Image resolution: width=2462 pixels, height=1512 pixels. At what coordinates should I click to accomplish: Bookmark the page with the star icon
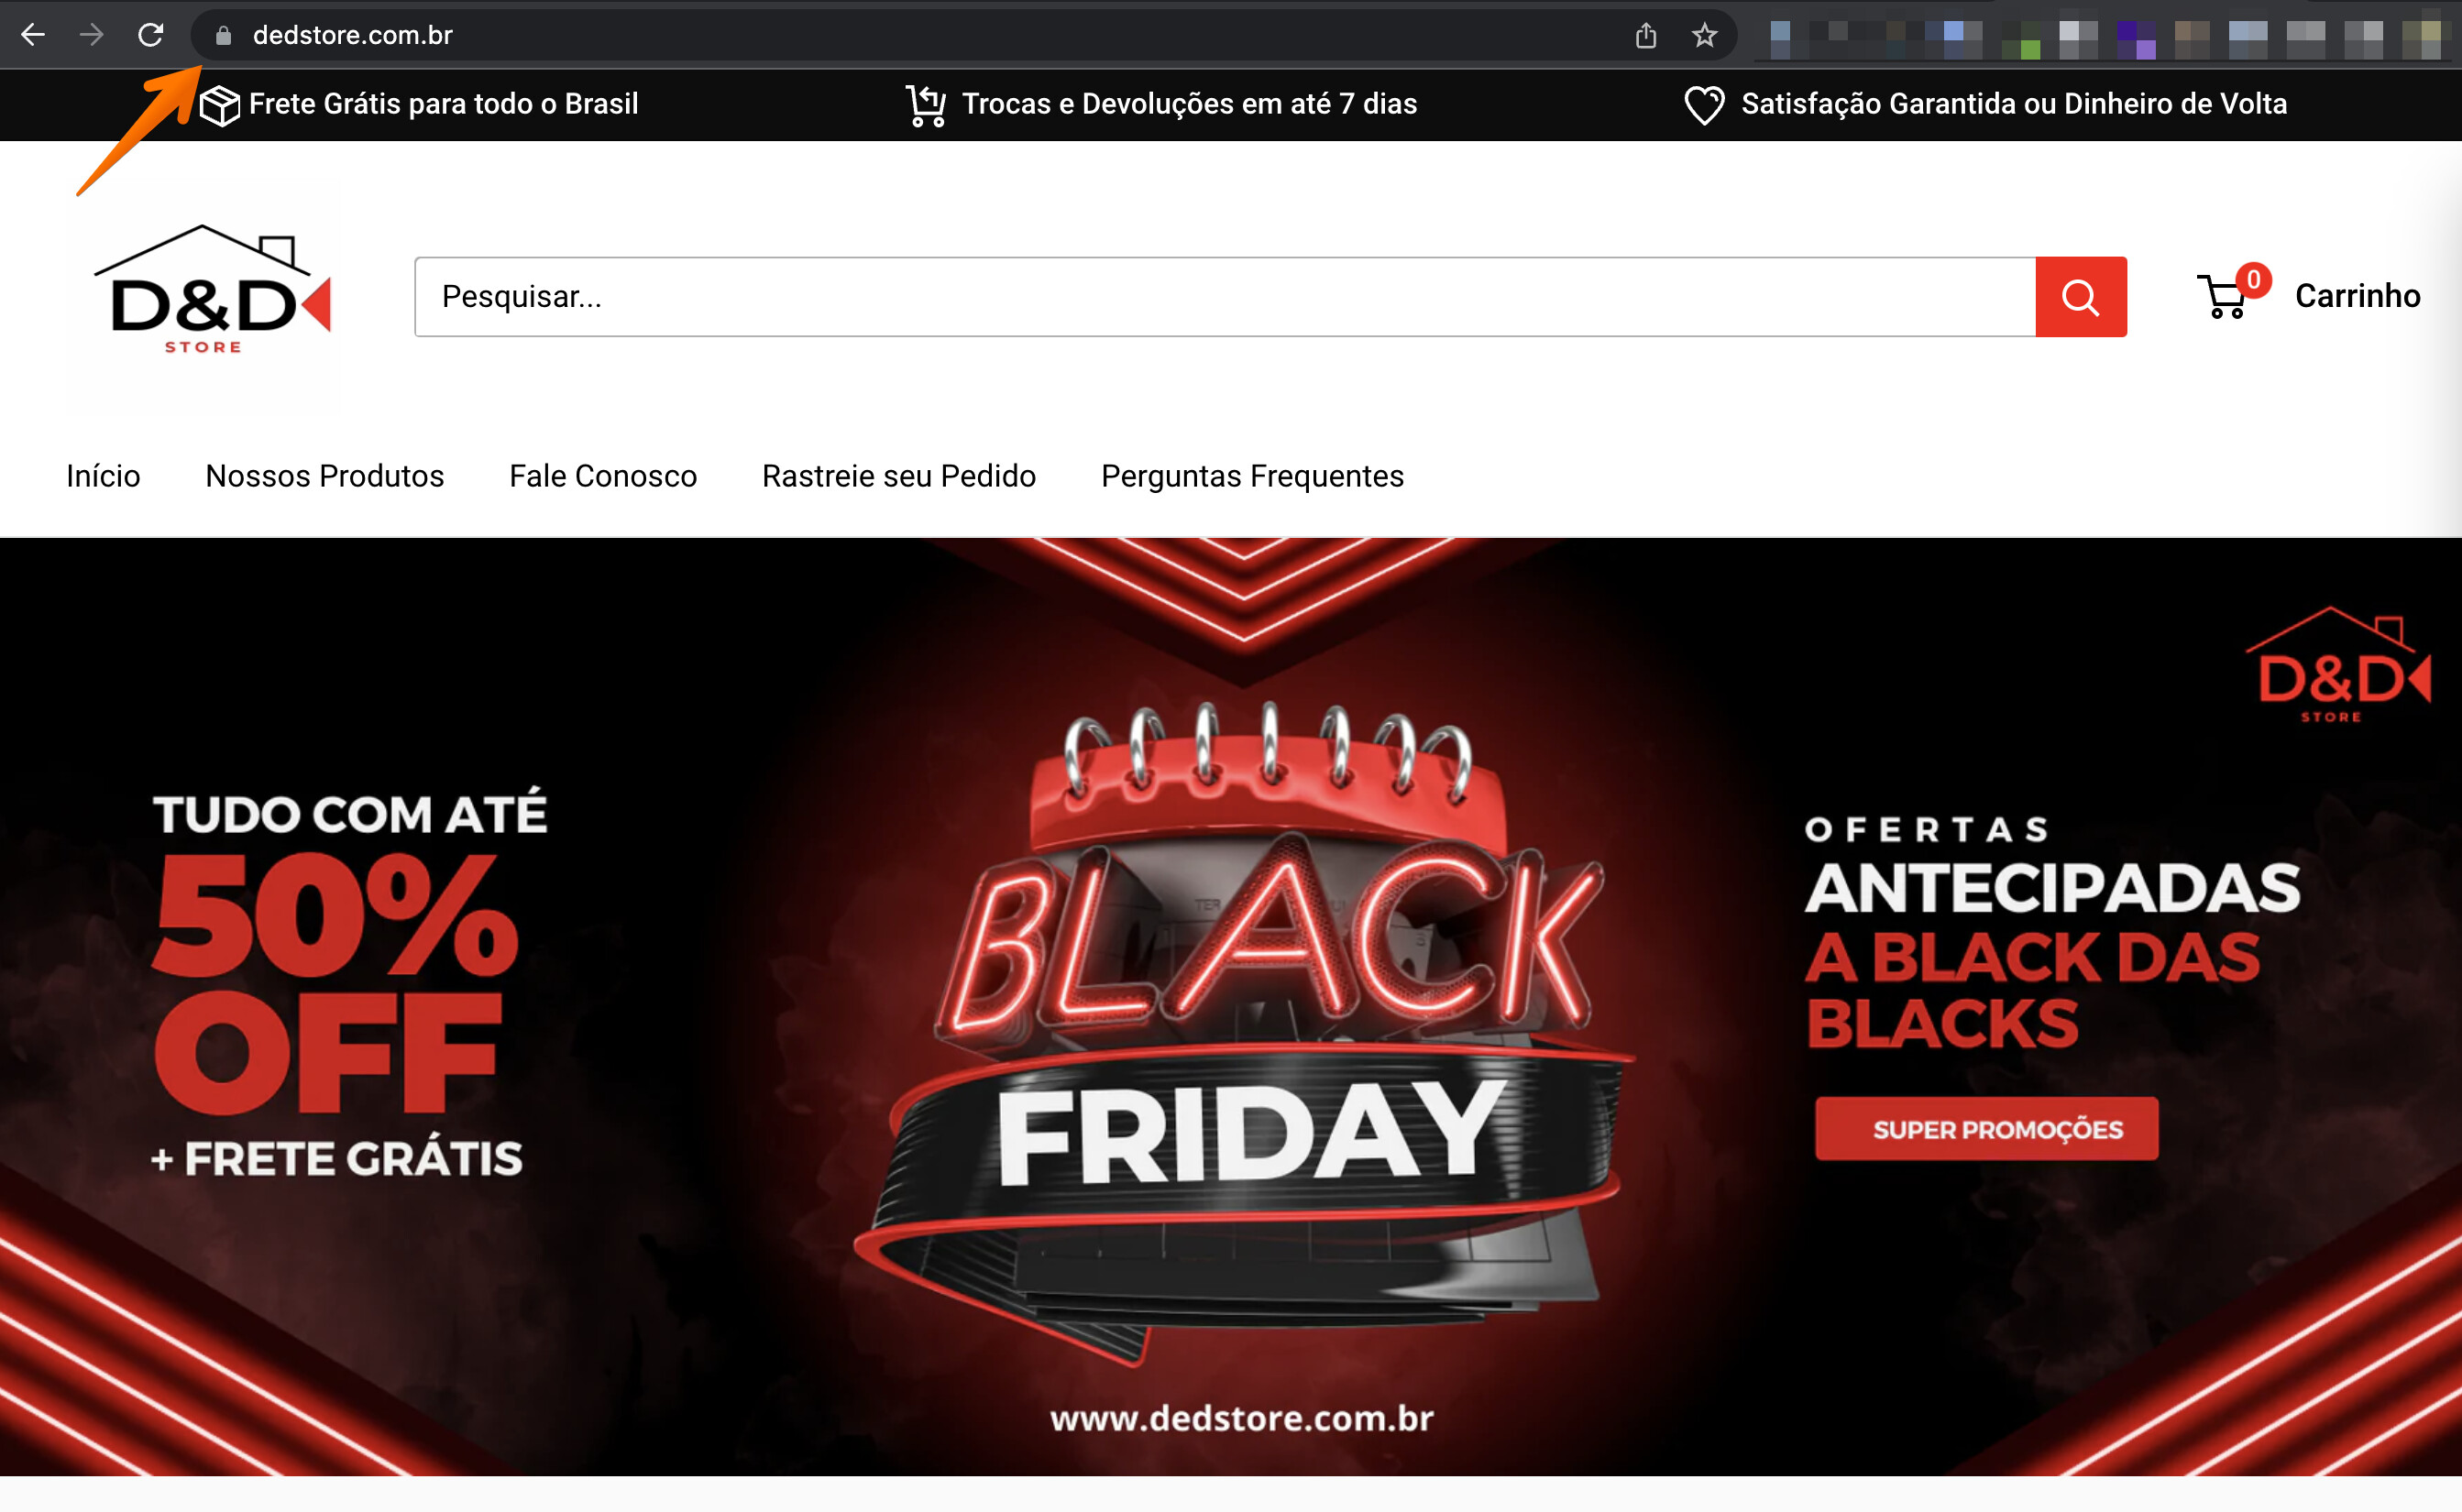(x=1704, y=36)
